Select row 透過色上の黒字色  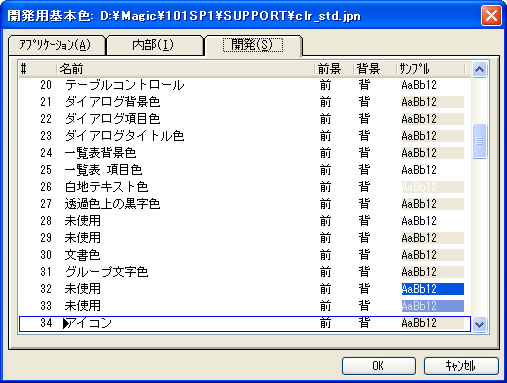(245, 204)
